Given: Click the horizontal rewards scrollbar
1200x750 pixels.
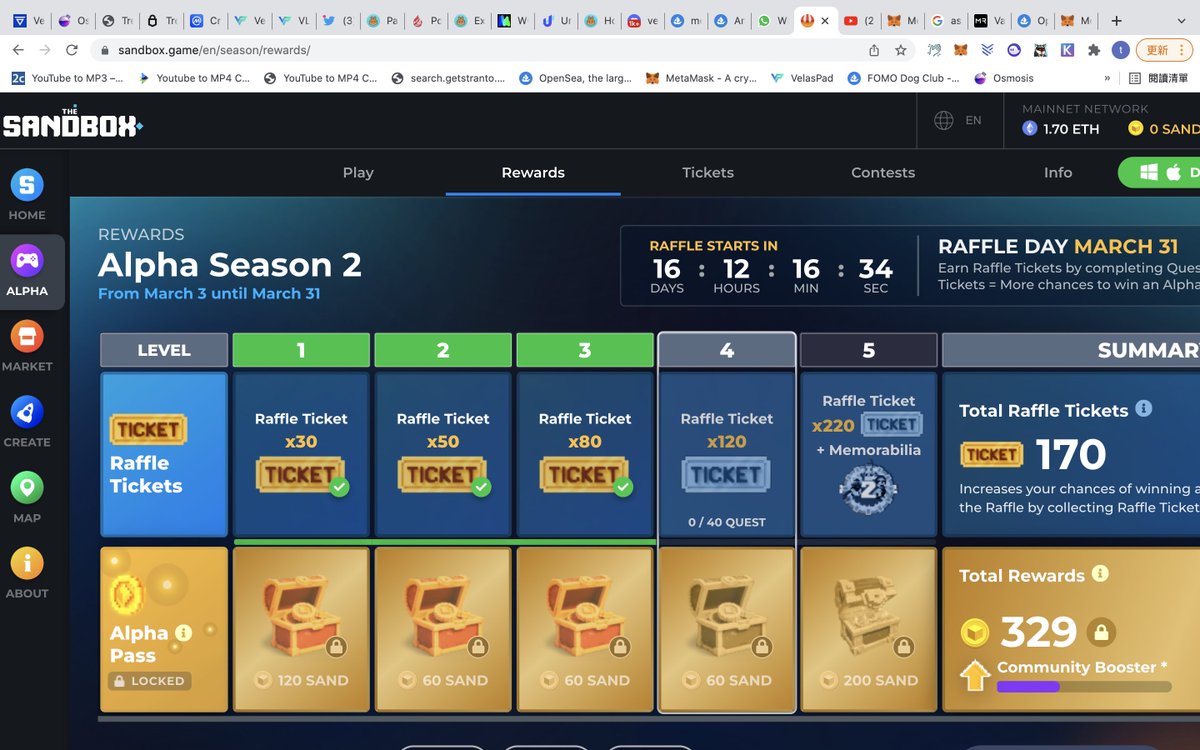Looking at the screenshot, I should [x=649, y=718].
